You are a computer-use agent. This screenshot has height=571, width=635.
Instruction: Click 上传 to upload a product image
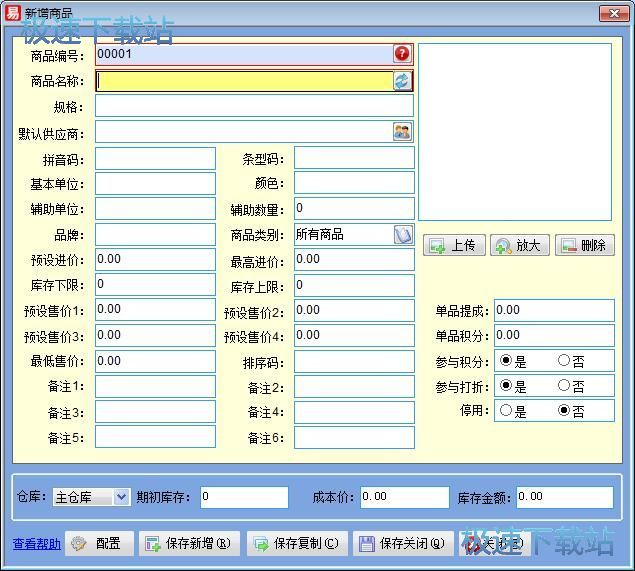point(454,245)
